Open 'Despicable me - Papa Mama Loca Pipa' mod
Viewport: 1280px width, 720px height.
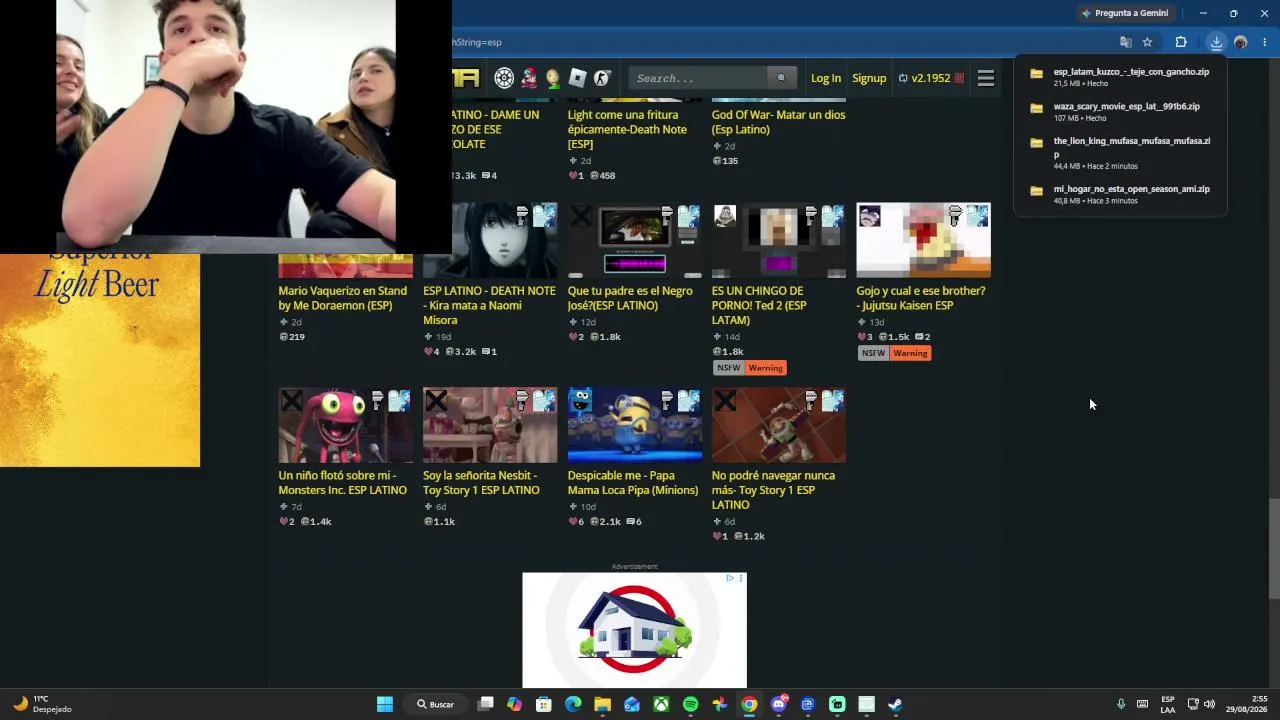(633, 482)
